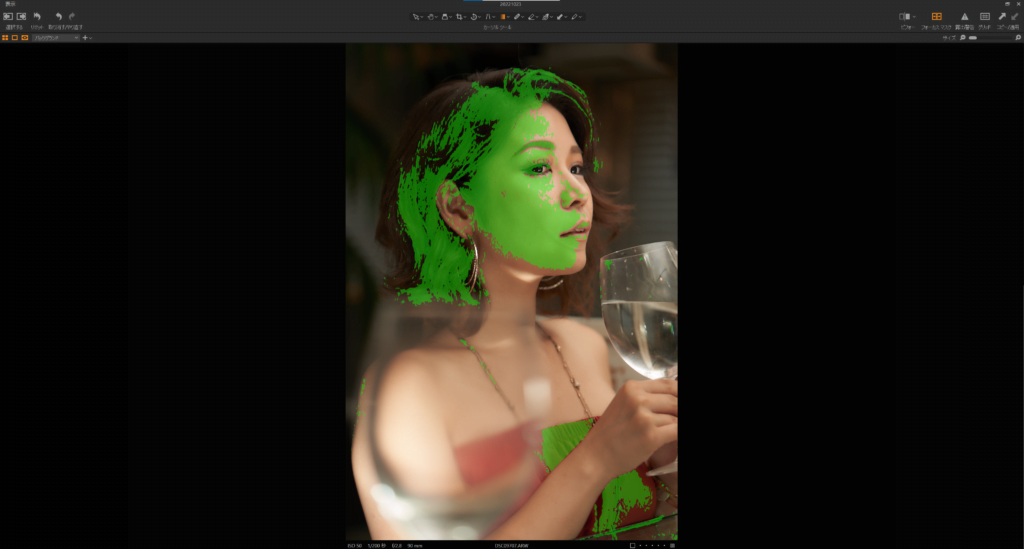Image resolution: width=1024 pixels, height=549 pixels.
Task: Click the reset adjustments icon
Action: 36,16
